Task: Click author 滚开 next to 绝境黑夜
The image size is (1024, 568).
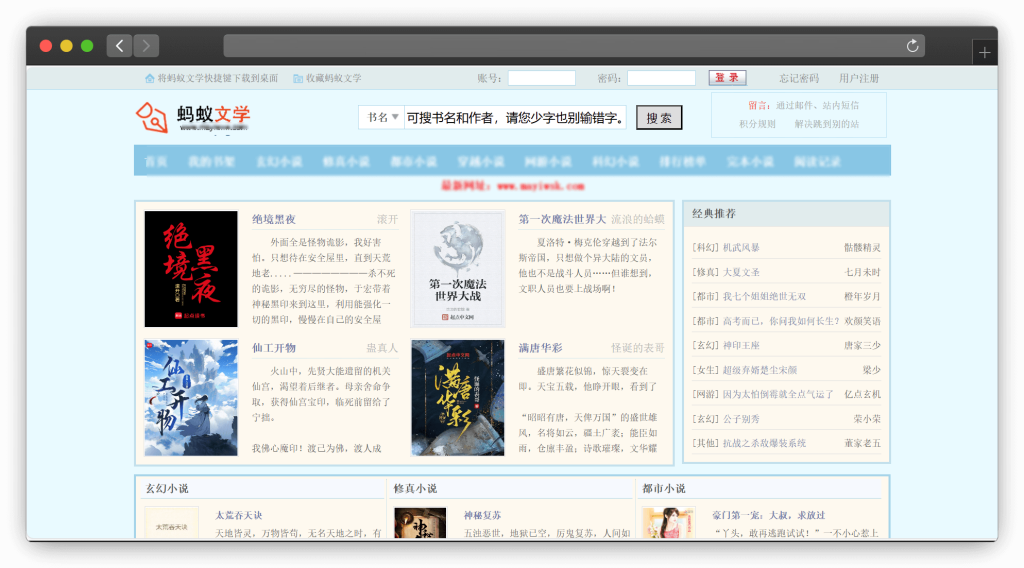Action: 387,219
